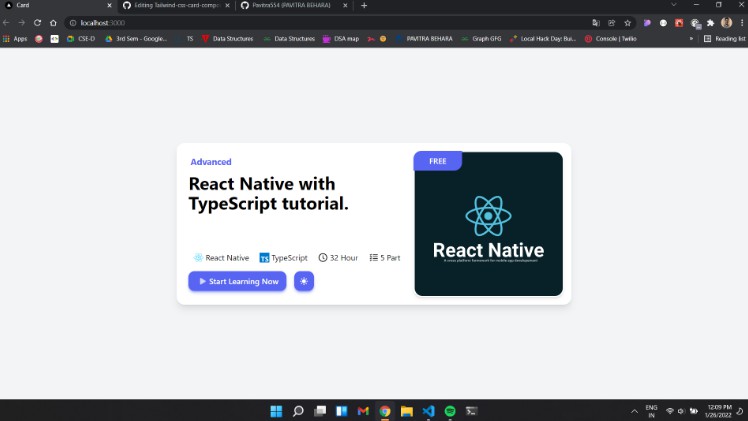Open the 3rd Sem - Google bookmark
The height and width of the screenshot is (421, 748).
[136, 39]
